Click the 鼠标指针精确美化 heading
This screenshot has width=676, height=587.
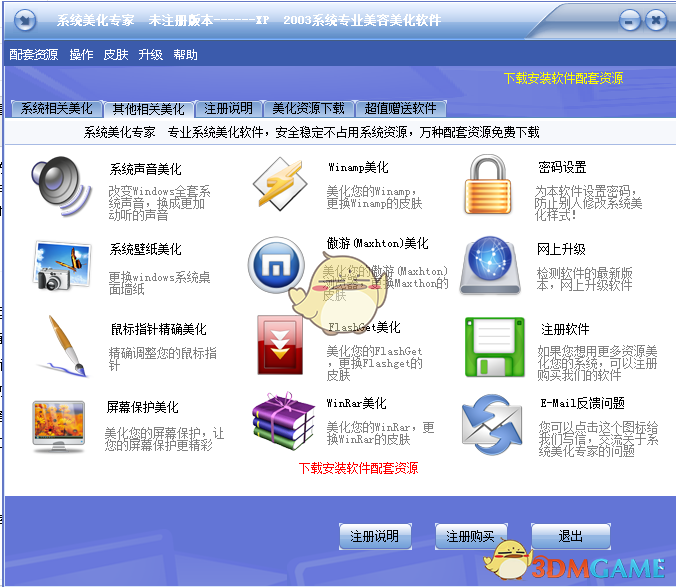(159, 329)
